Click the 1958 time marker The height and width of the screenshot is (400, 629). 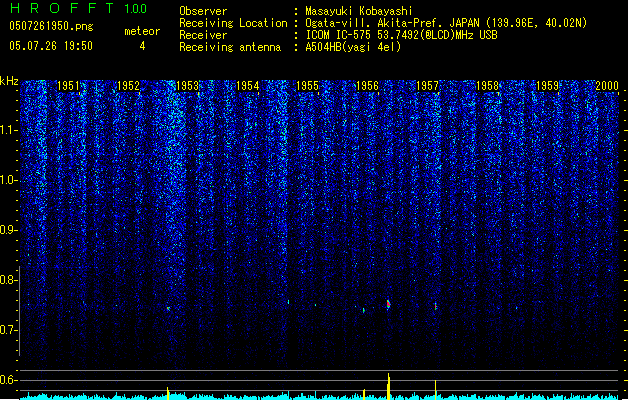(487, 86)
